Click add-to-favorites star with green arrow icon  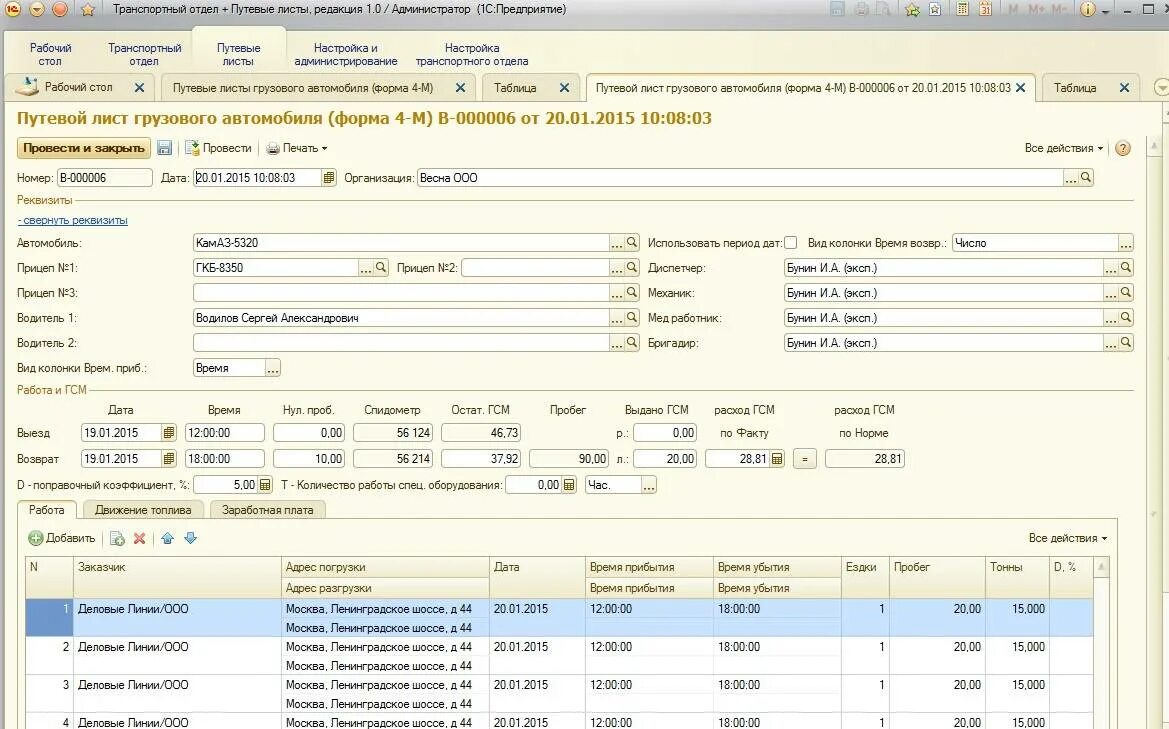click(912, 10)
